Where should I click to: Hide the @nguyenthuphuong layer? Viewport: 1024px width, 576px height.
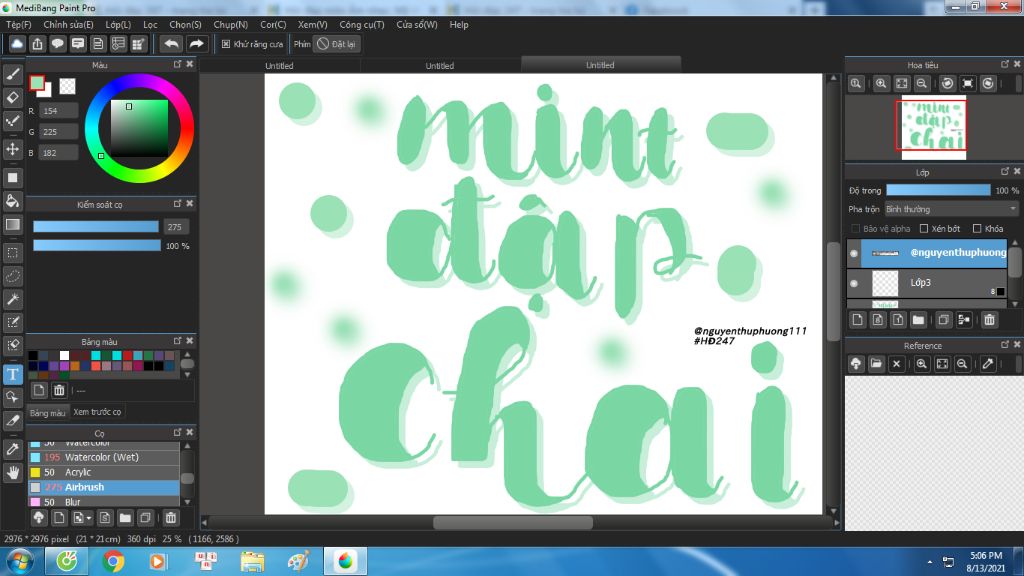point(854,253)
